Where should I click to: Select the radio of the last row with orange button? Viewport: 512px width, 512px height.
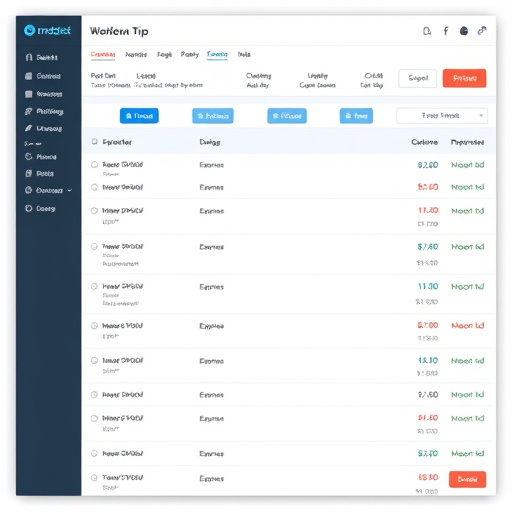[x=95, y=478]
